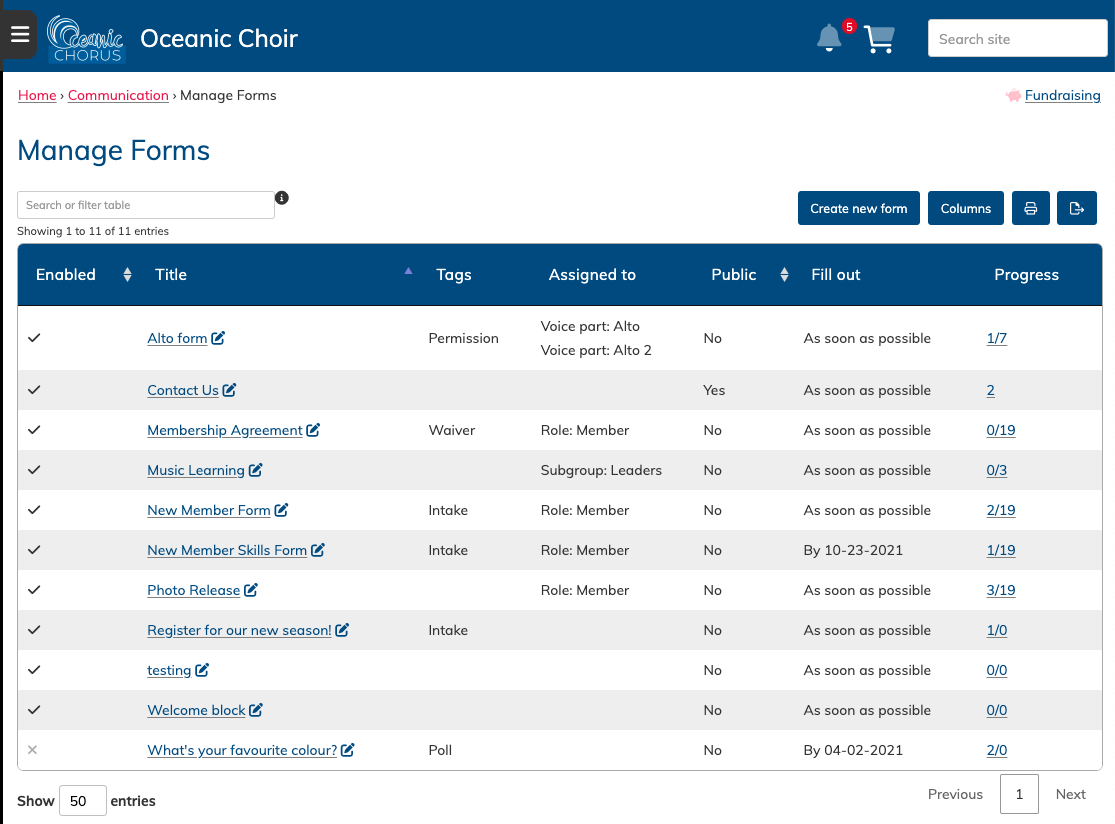The height and width of the screenshot is (824, 1115).
Task: Open Music Learning form link
Action: coord(196,470)
